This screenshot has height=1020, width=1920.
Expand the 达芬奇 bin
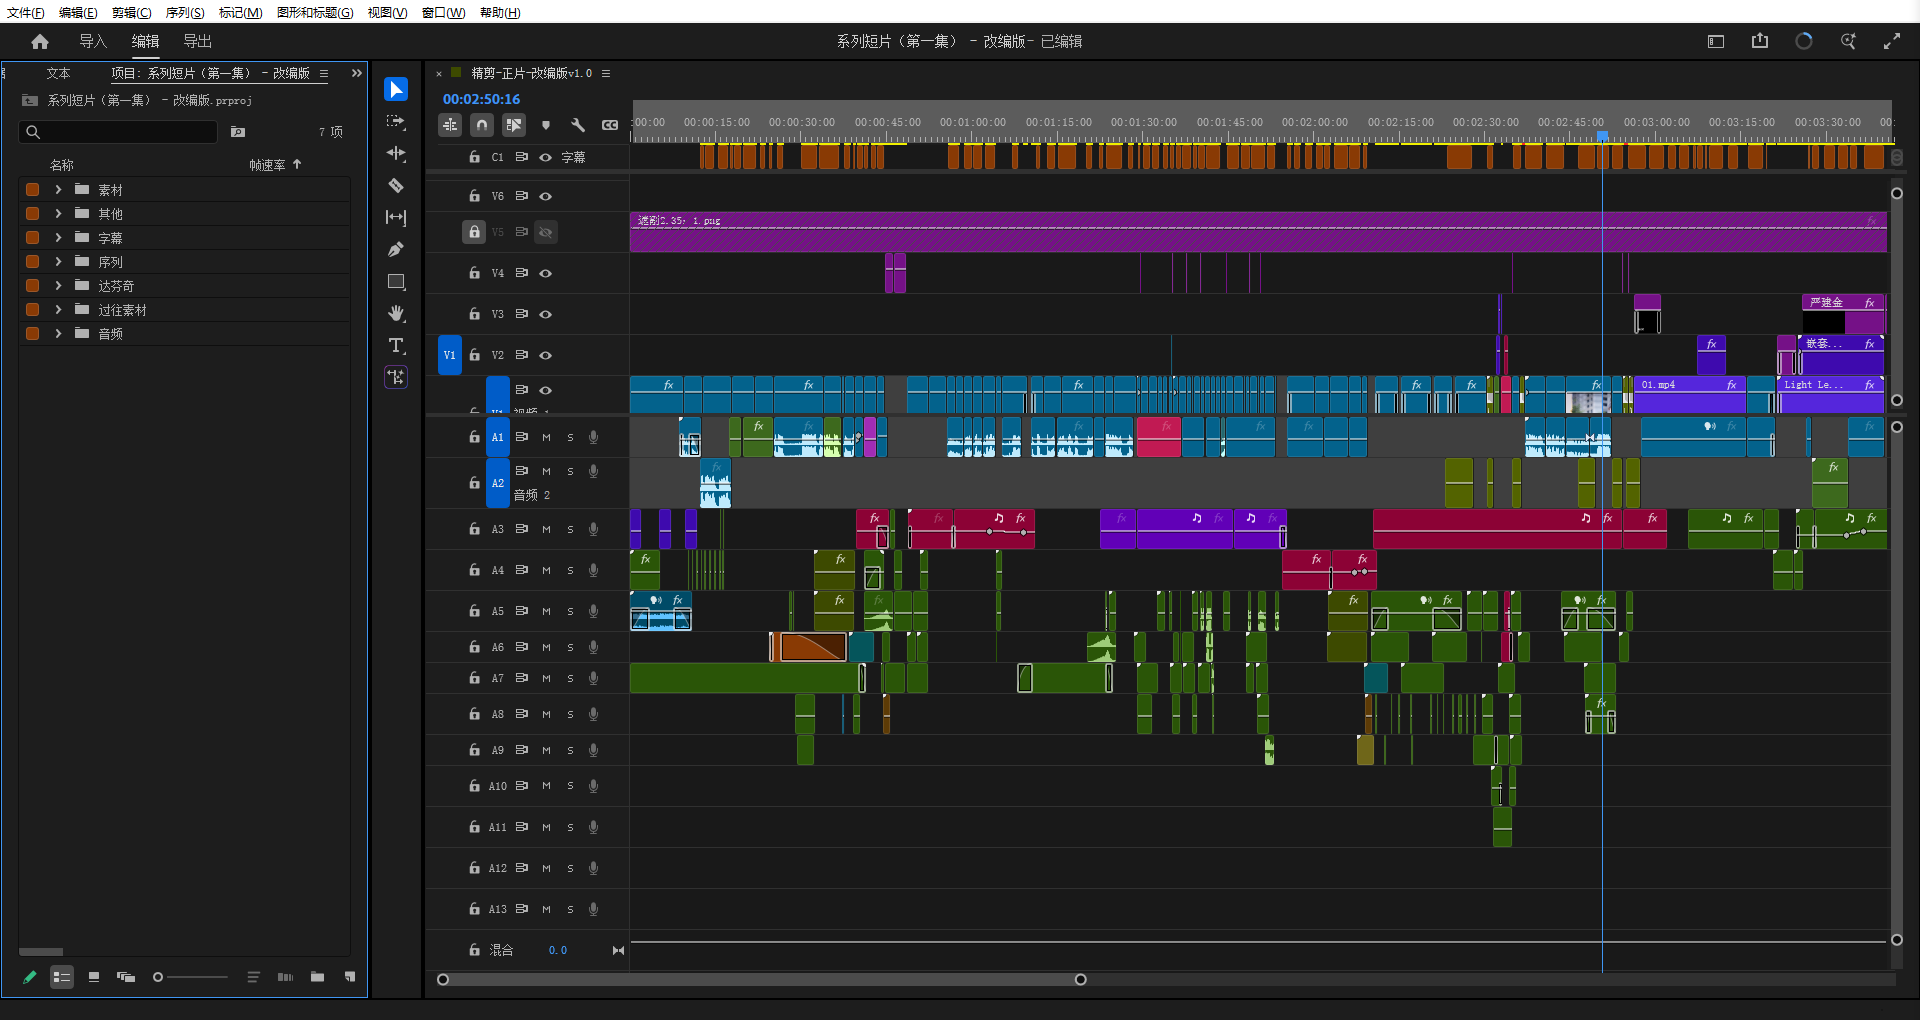coord(58,286)
